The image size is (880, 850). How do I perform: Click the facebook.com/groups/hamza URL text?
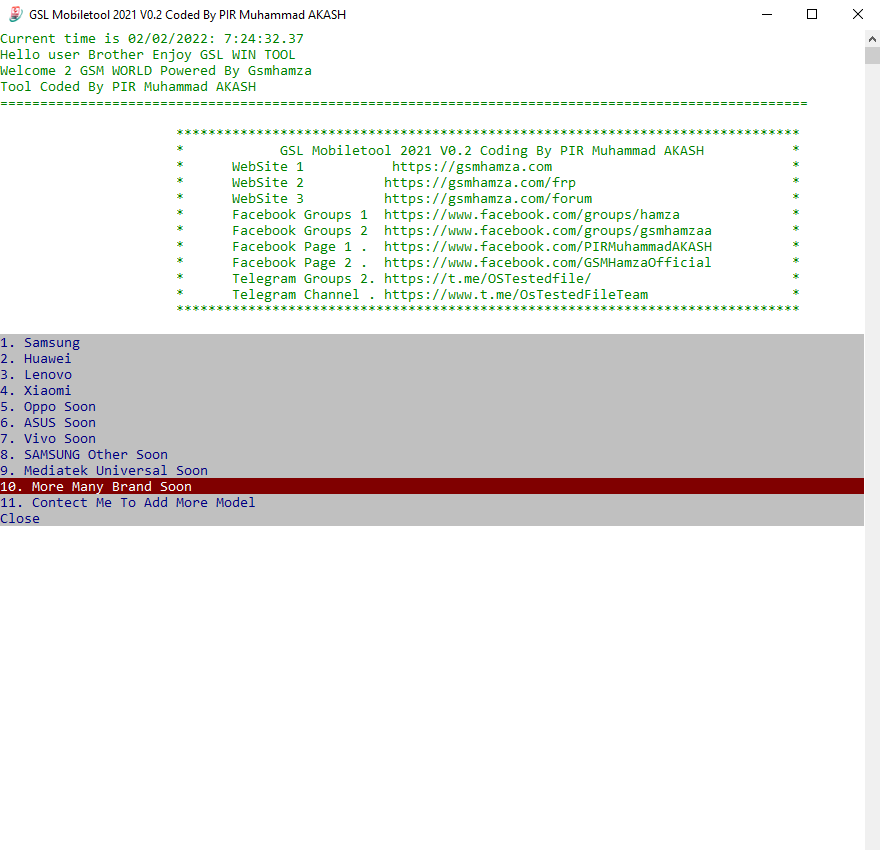531,214
